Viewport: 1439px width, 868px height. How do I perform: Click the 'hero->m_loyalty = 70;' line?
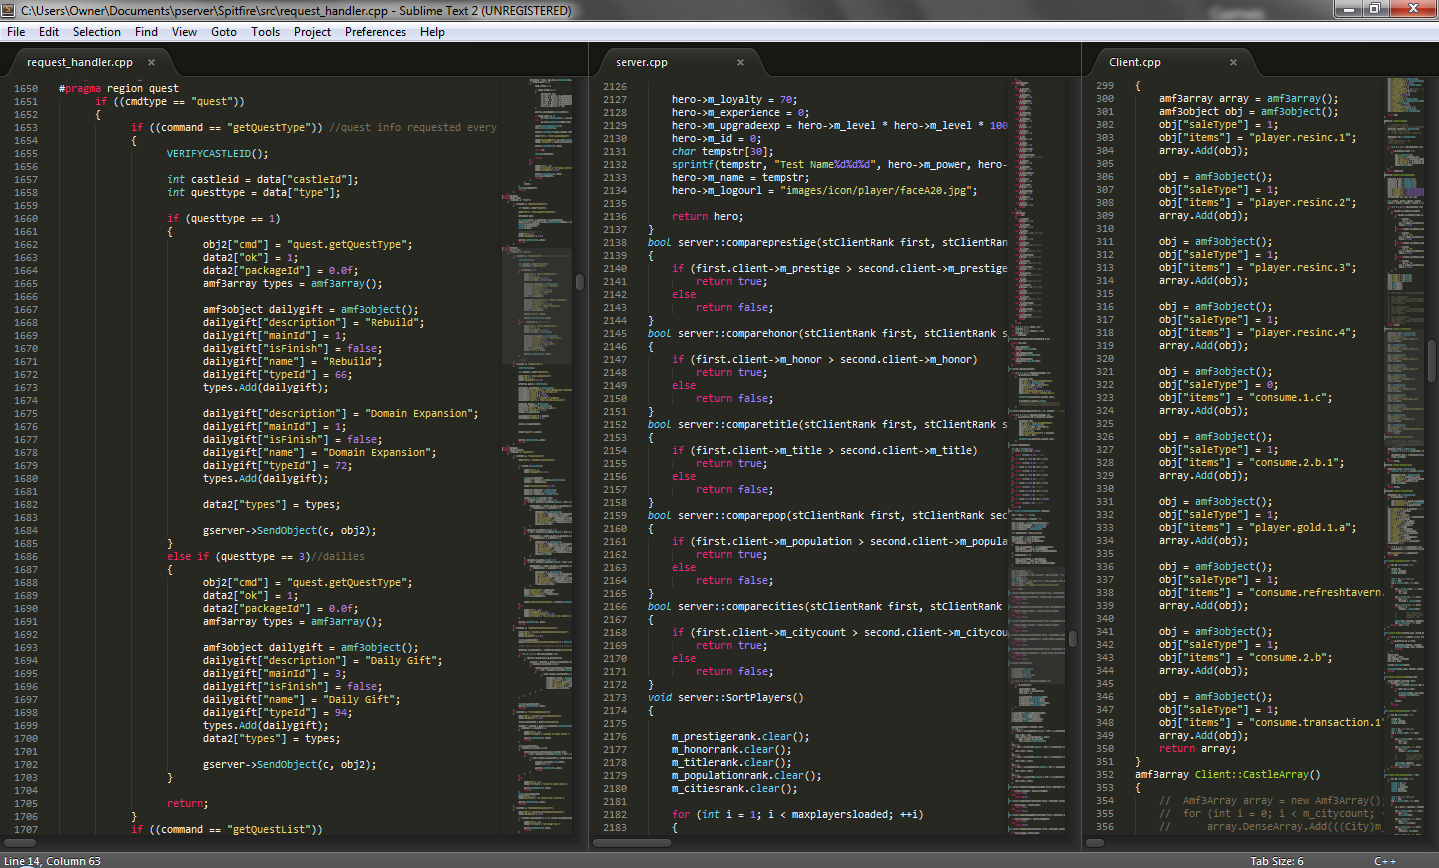[x=734, y=99]
